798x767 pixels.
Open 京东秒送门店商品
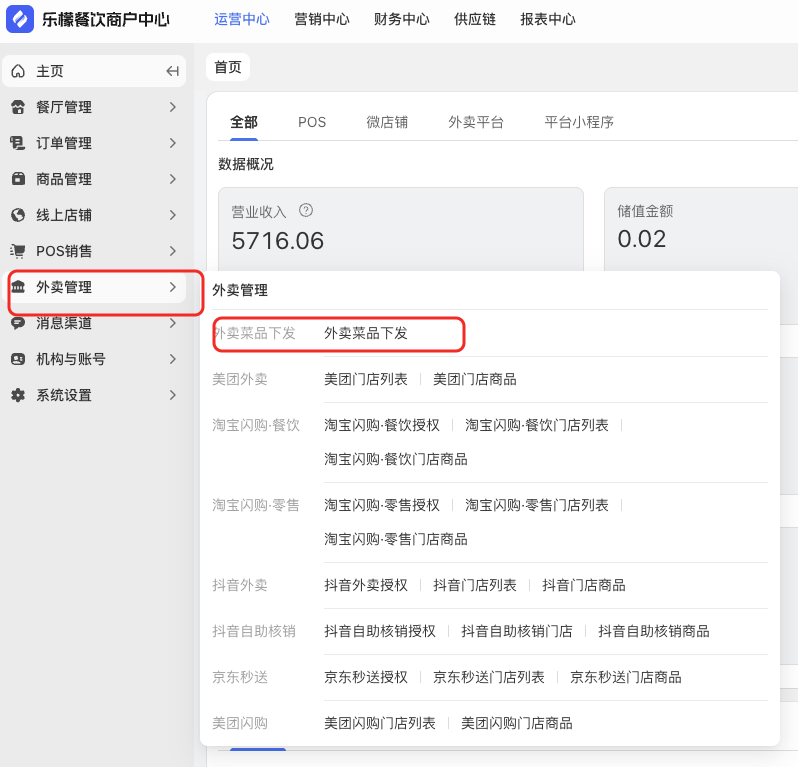click(625, 677)
